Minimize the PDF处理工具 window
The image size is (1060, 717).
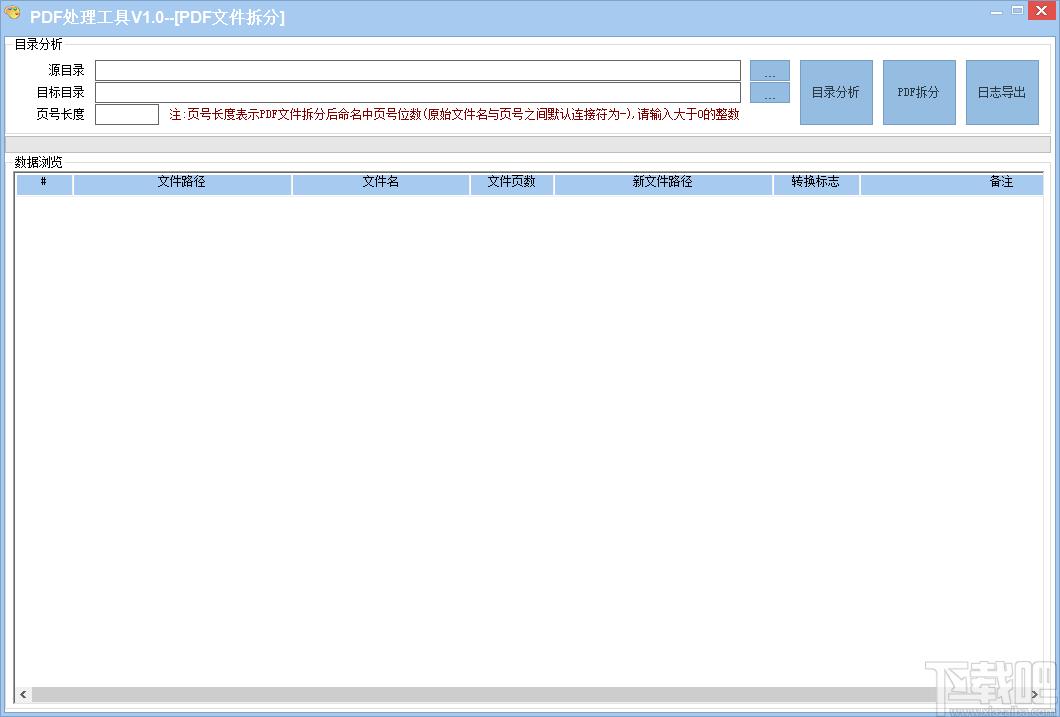pos(996,11)
